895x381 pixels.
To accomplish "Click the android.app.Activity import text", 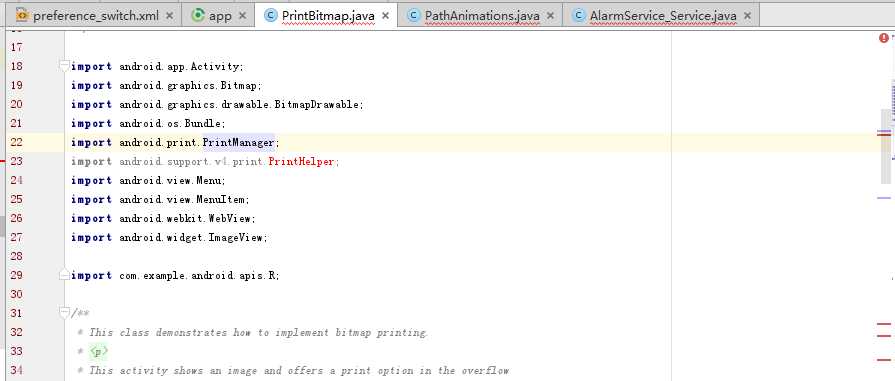I will (x=182, y=67).
